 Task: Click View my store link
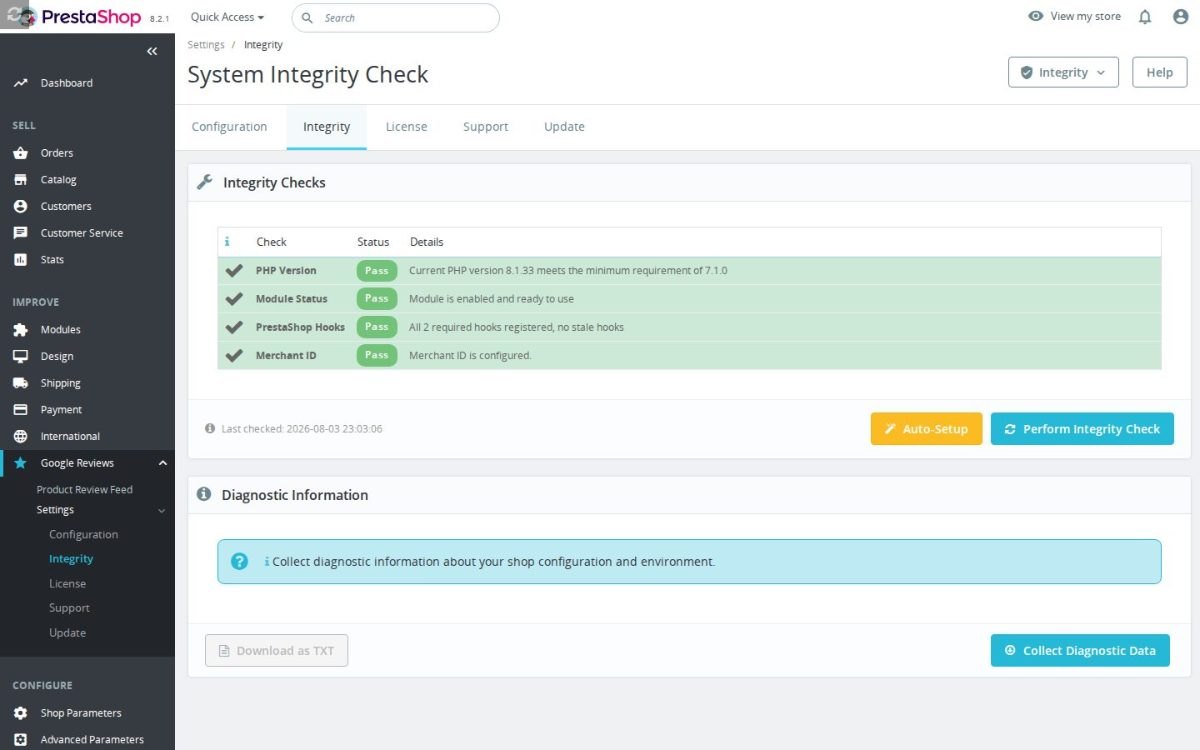click(x=1075, y=16)
